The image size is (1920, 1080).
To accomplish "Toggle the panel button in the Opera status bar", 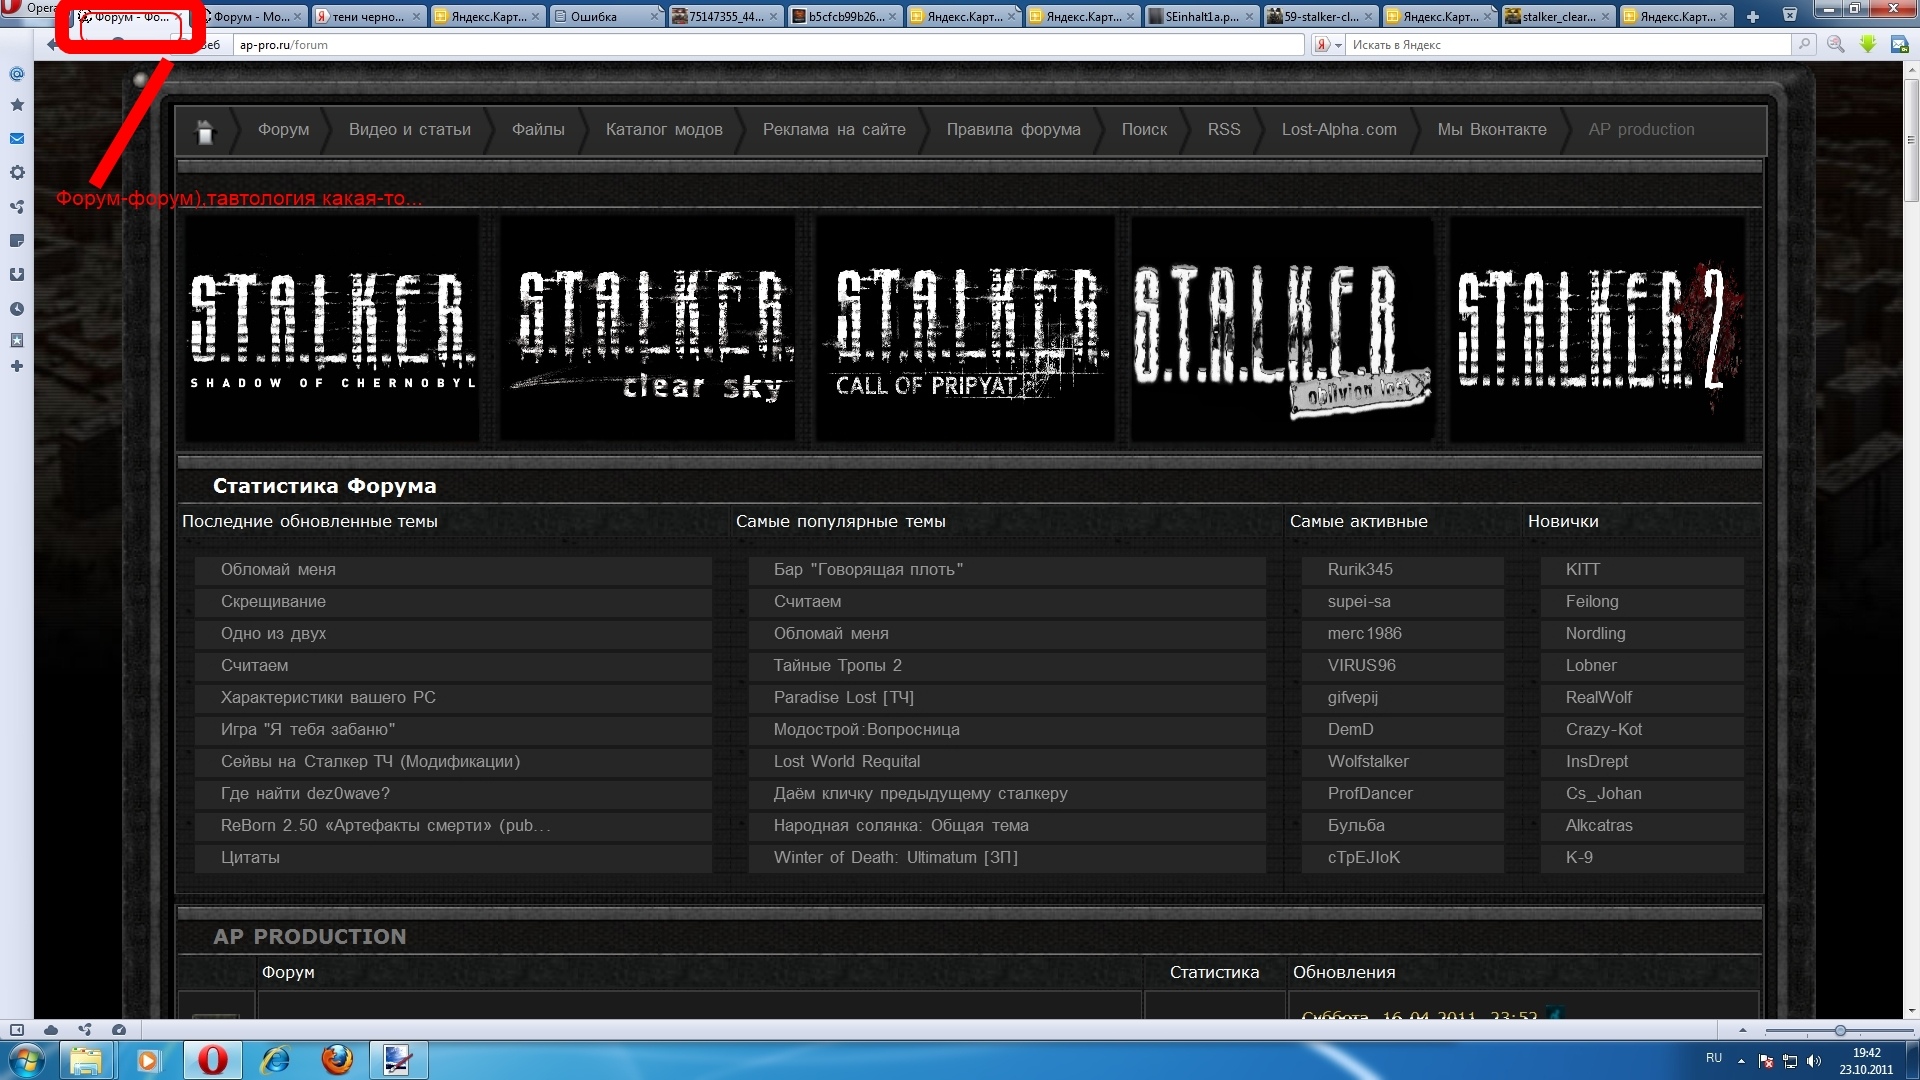I will (17, 1030).
